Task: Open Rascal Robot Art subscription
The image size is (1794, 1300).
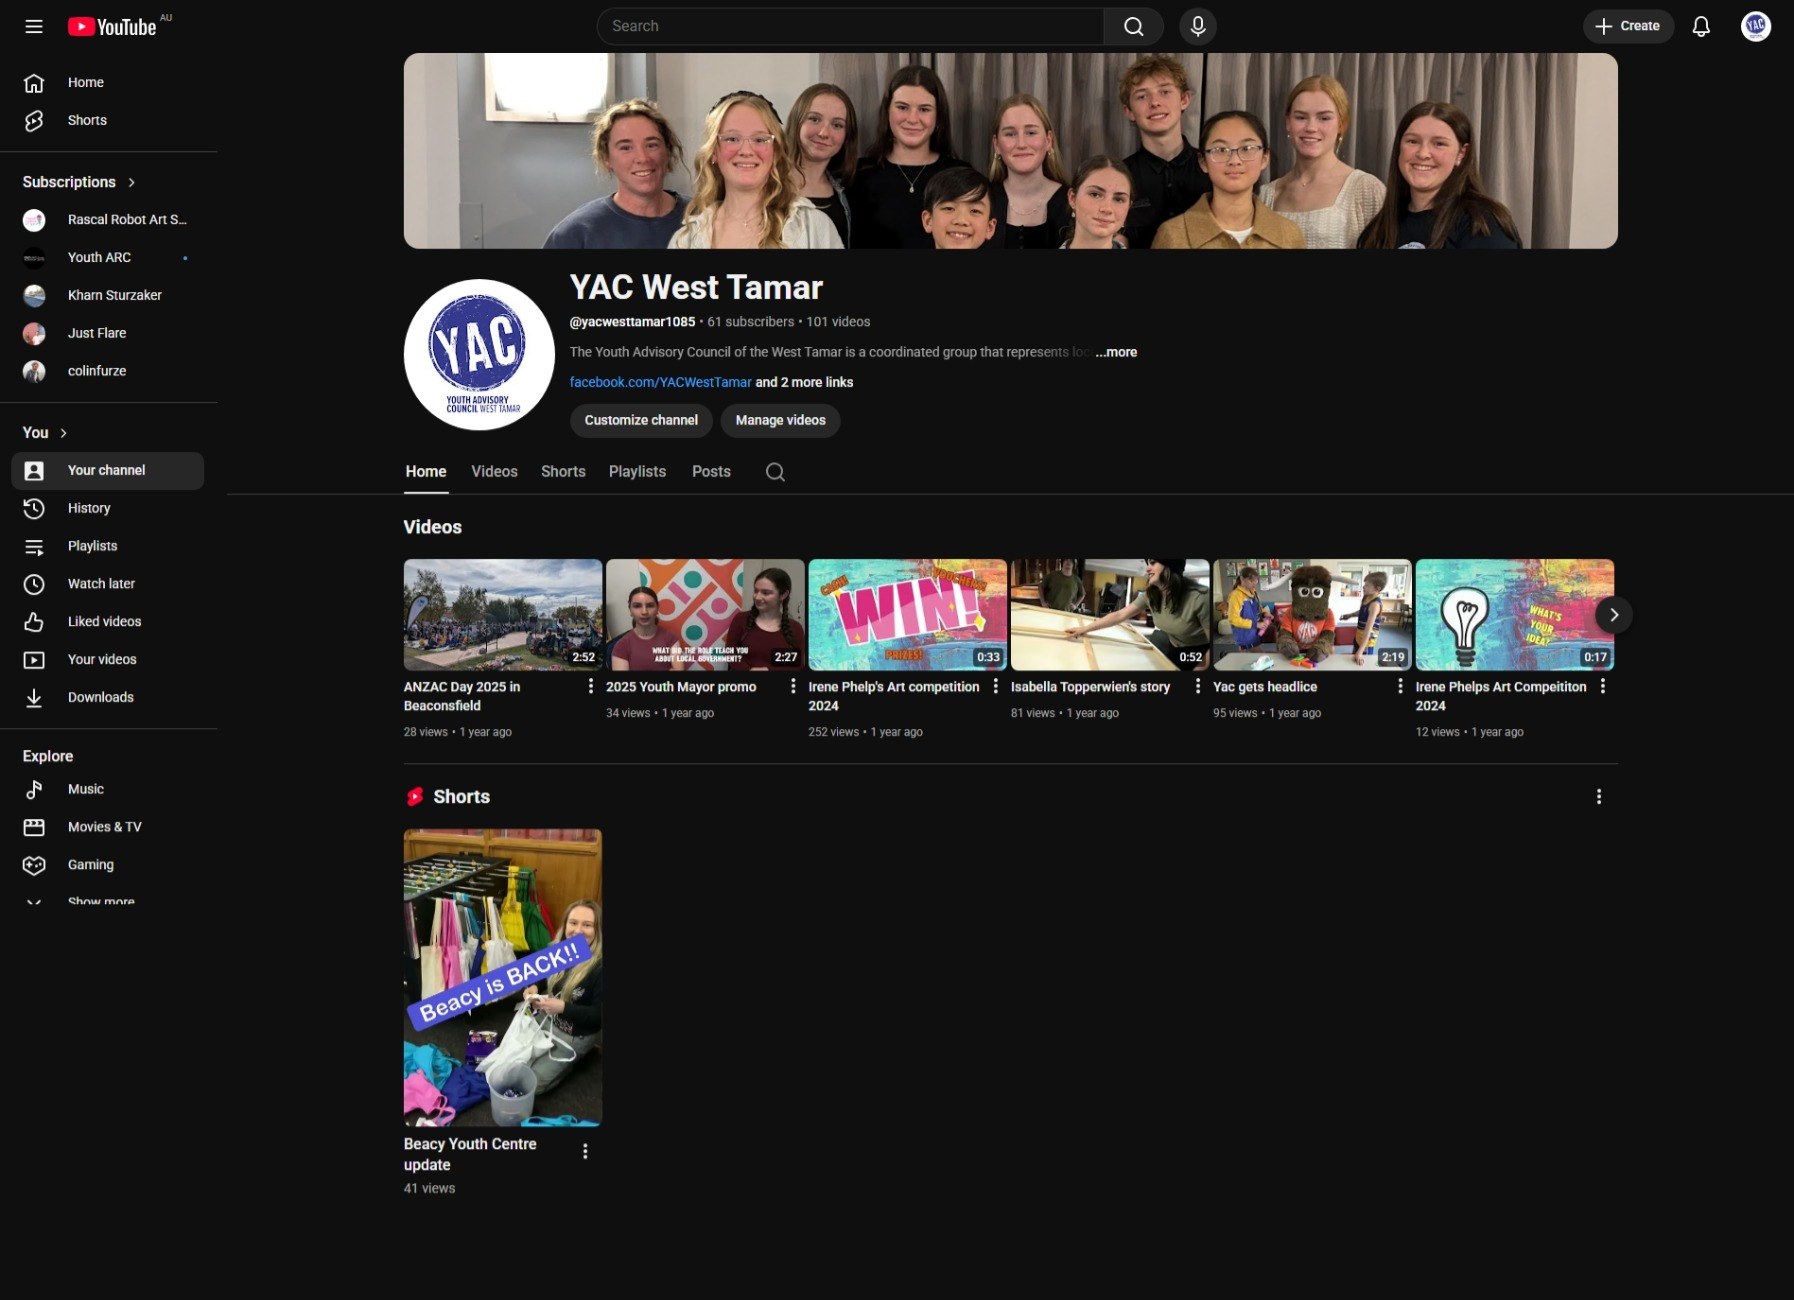Action: coord(108,220)
